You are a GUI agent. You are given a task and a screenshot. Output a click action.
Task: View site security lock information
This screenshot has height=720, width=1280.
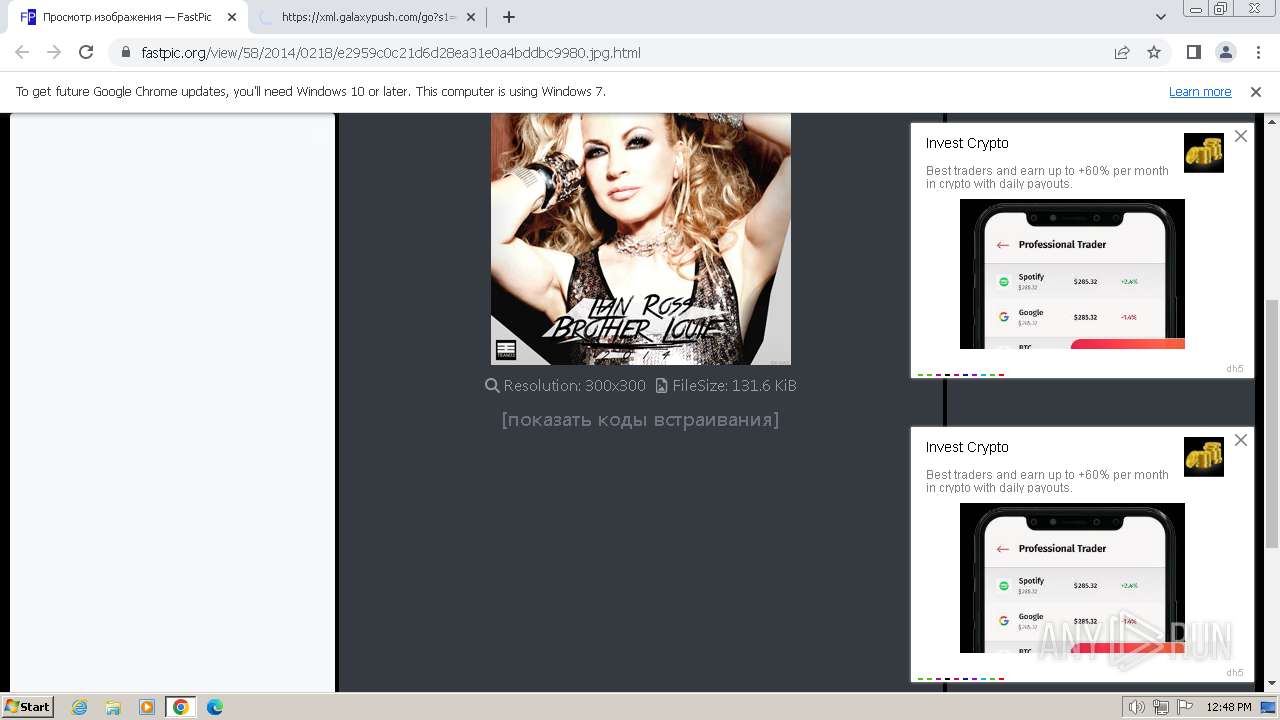tap(126, 53)
